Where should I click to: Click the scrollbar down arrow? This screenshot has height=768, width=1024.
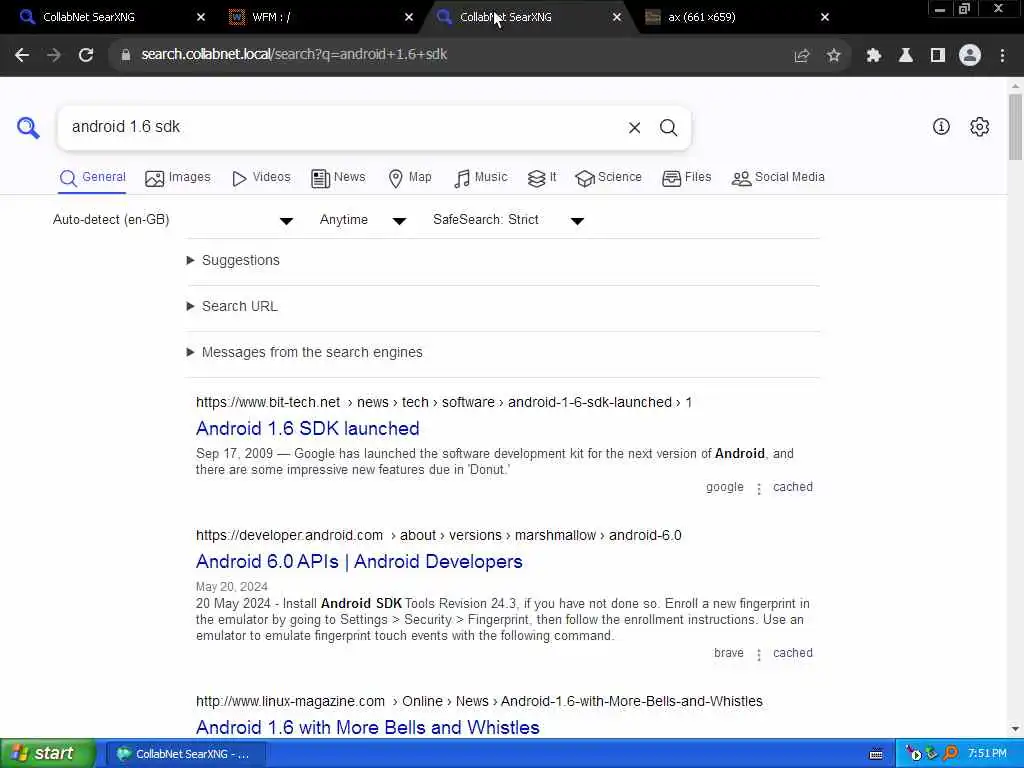(1015, 729)
